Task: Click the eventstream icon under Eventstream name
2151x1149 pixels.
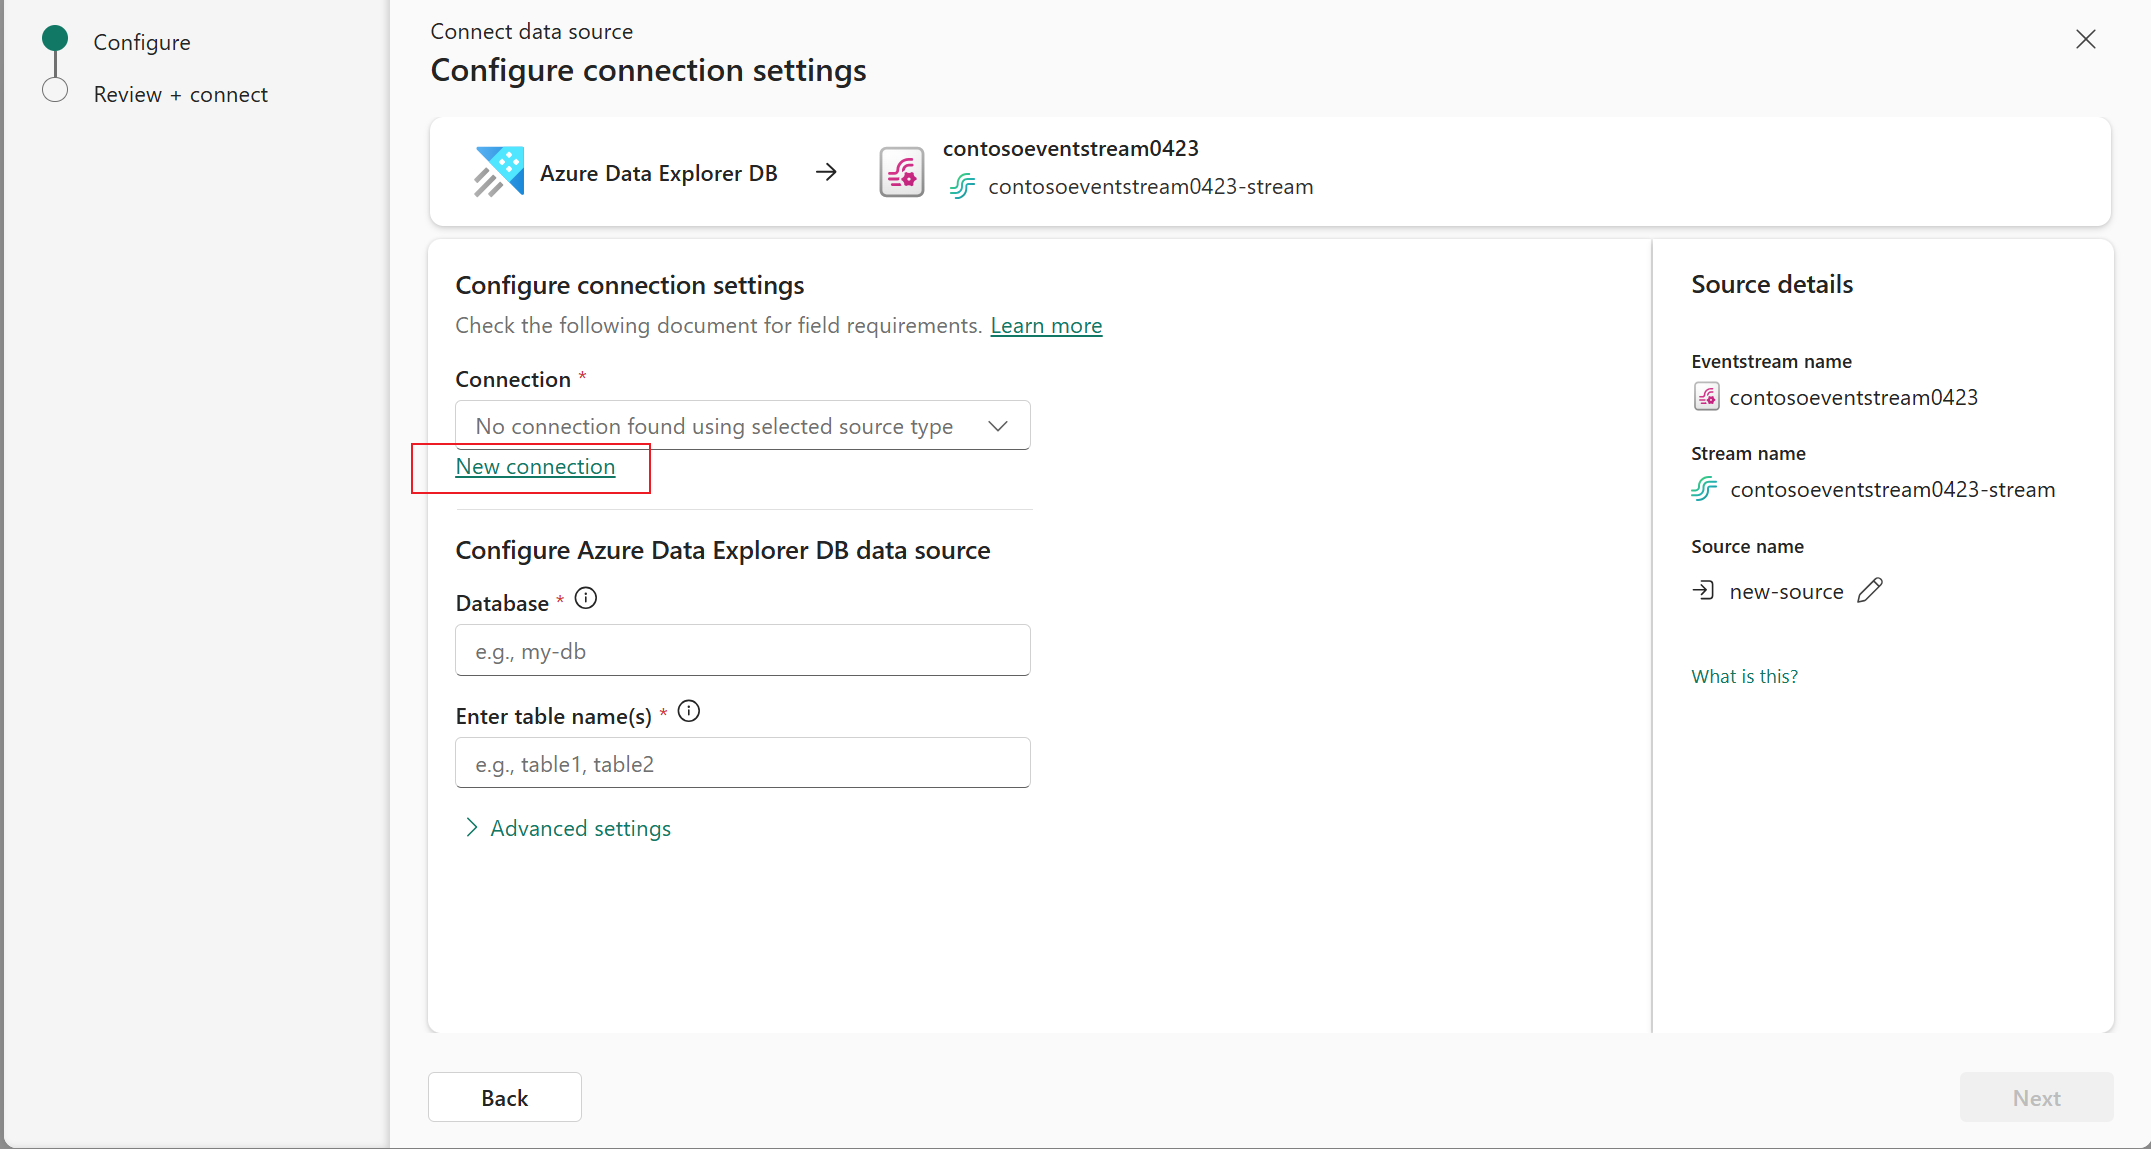Action: [x=1707, y=396]
